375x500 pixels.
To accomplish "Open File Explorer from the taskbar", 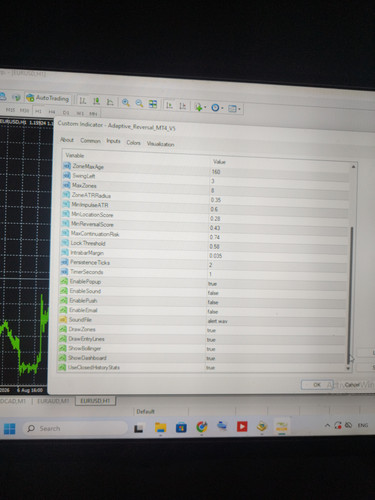I will point(160,427).
